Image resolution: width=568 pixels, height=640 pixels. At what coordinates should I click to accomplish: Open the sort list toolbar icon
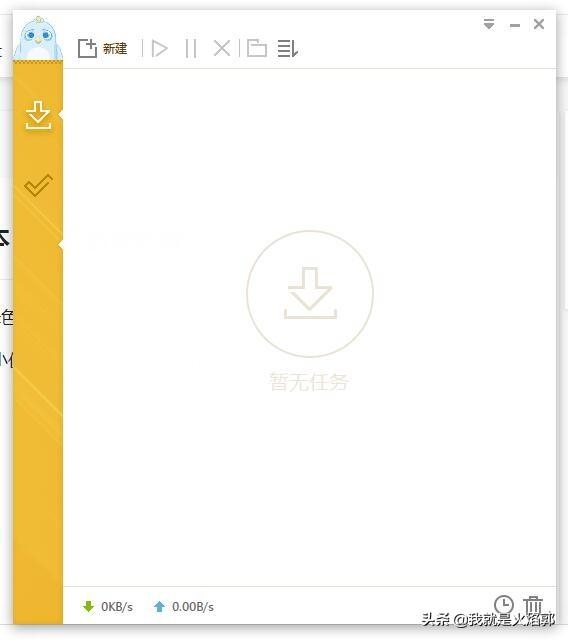(x=288, y=49)
